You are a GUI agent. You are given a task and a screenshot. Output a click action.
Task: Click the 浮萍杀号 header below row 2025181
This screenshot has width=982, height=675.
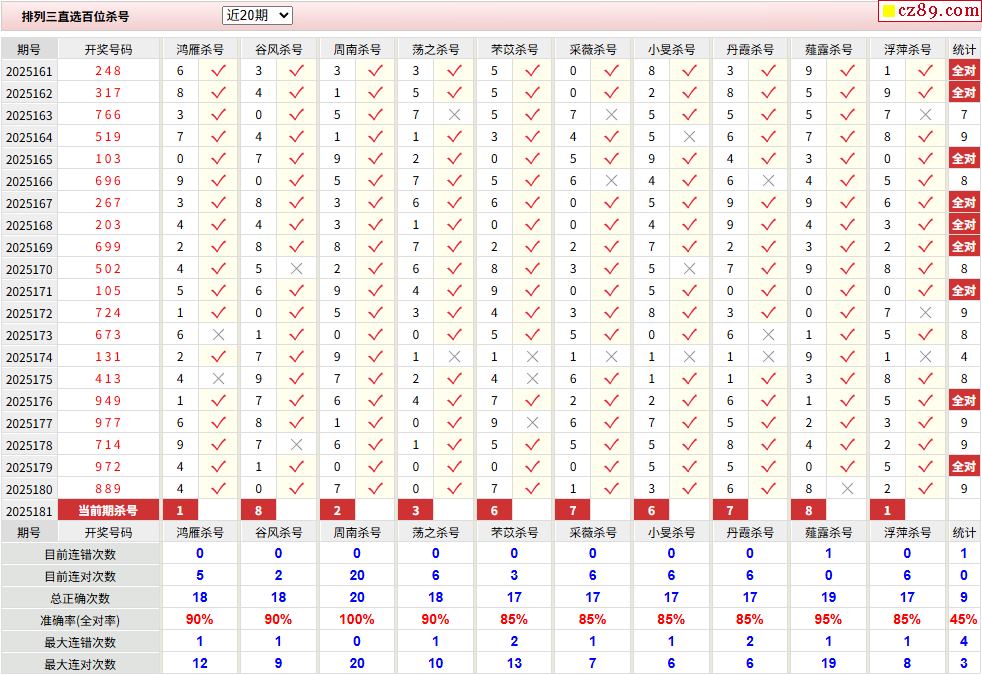pos(907,533)
